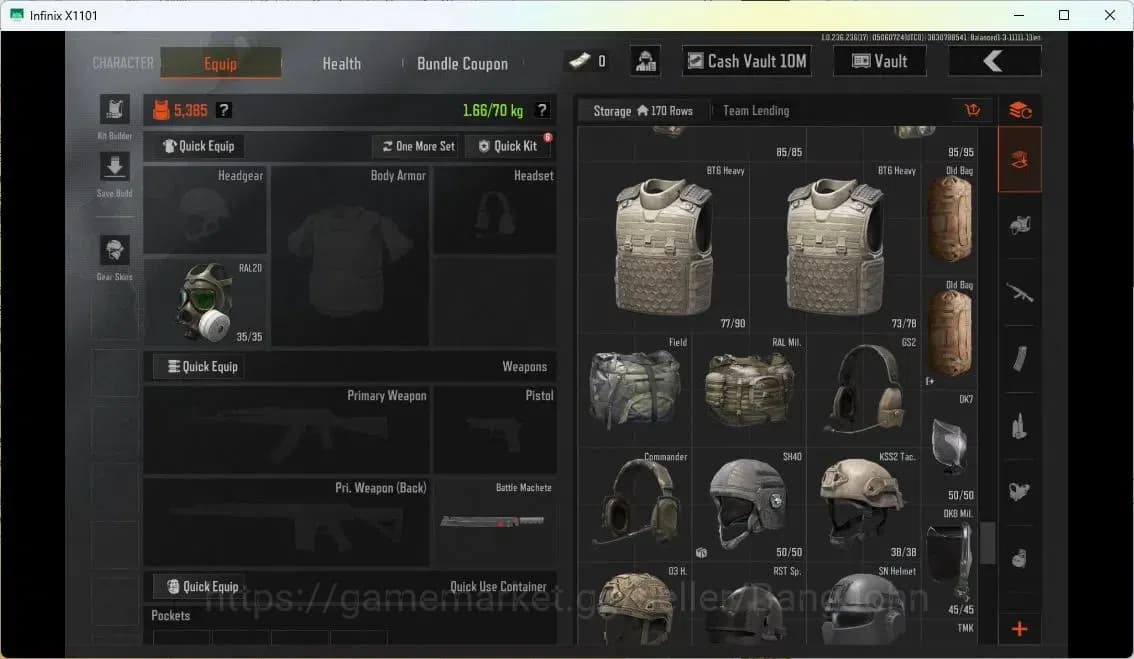Image resolution: width=1134 pixels, height=659 pixels.
Task: Maximize the Infinix X1101 window
Action: tap(1064, 15)
